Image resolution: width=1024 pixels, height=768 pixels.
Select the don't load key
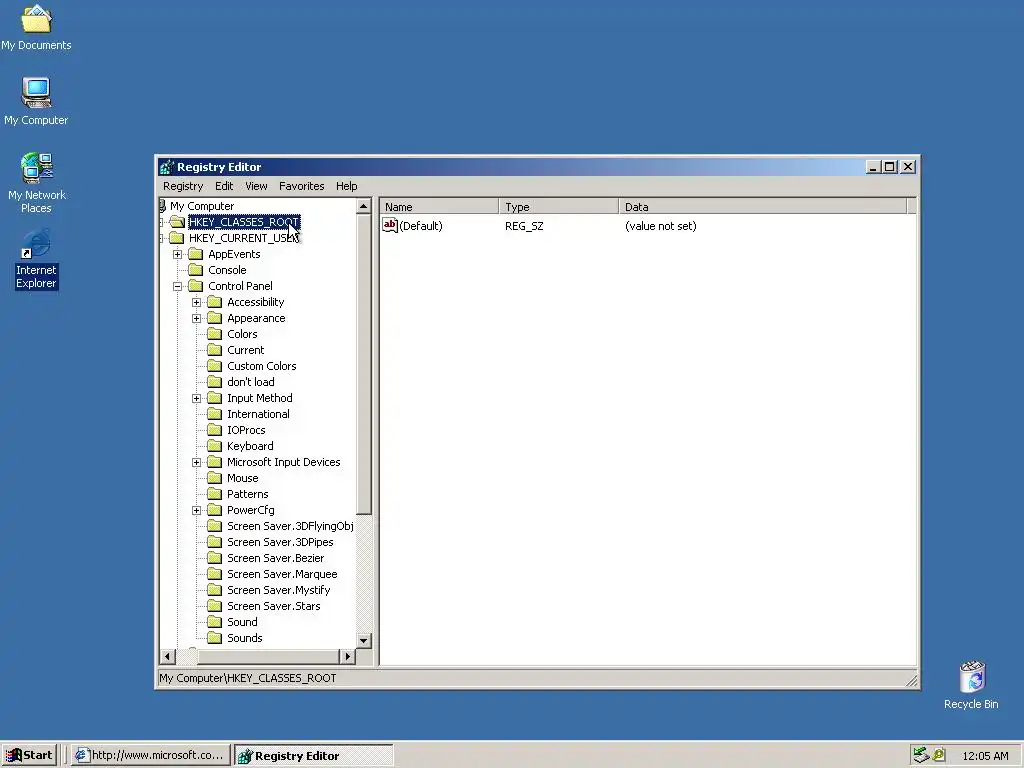251,382
